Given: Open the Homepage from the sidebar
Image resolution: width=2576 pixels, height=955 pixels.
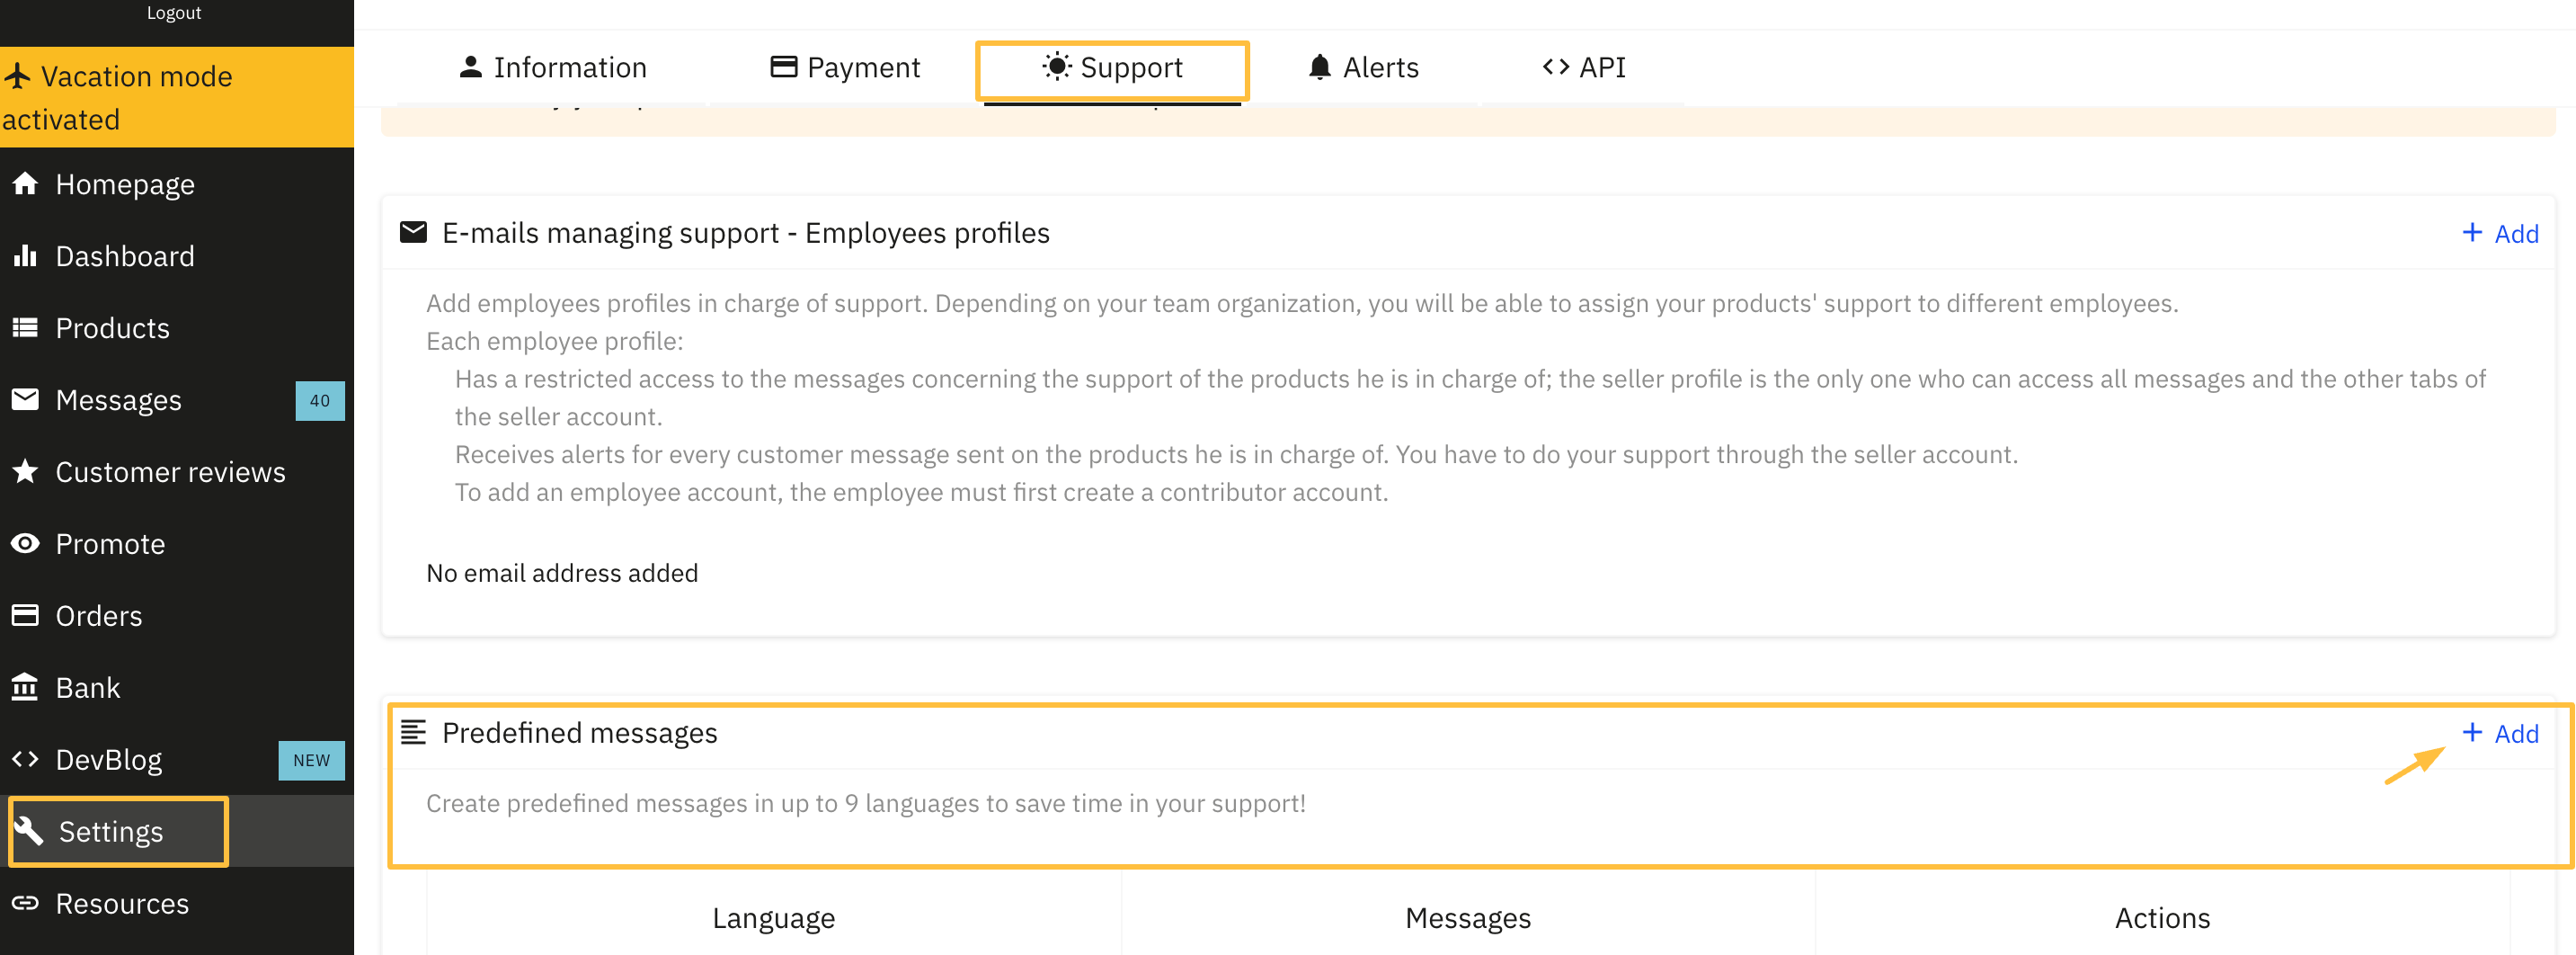Looking at the screenshot, I should tap(125, 184).
